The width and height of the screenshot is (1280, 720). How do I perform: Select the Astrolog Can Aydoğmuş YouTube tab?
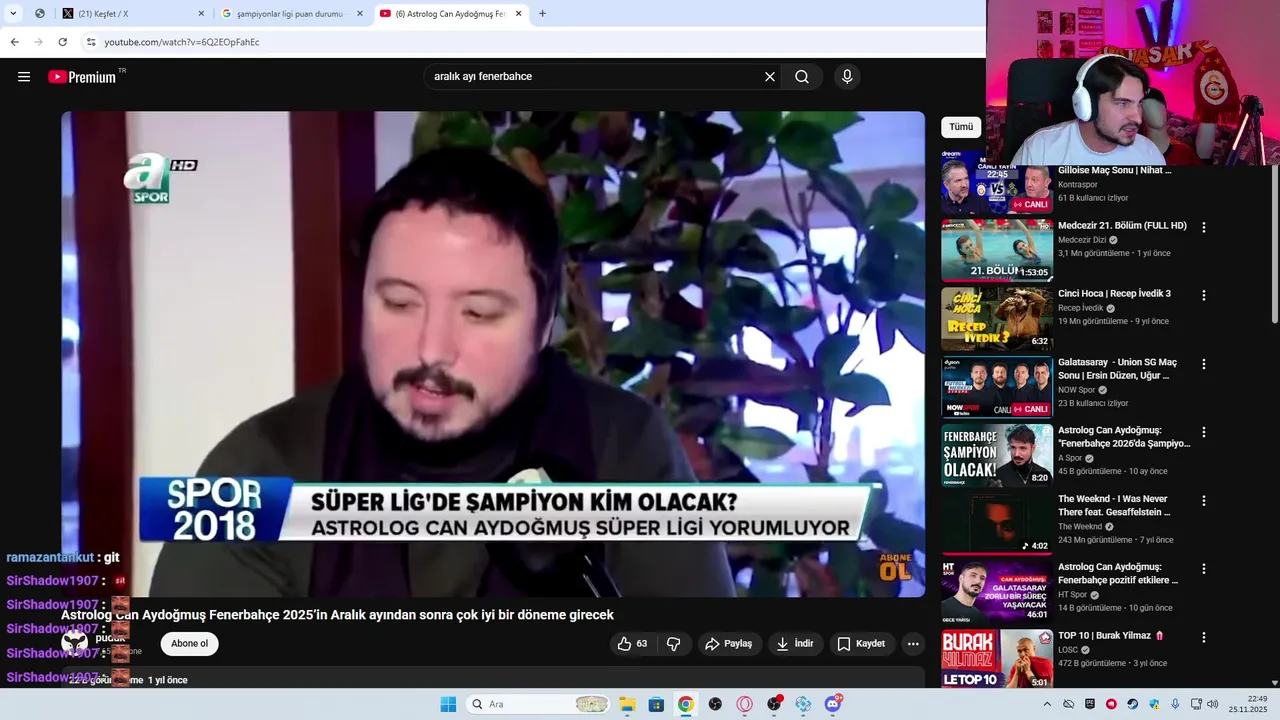(x=450, y=14)
